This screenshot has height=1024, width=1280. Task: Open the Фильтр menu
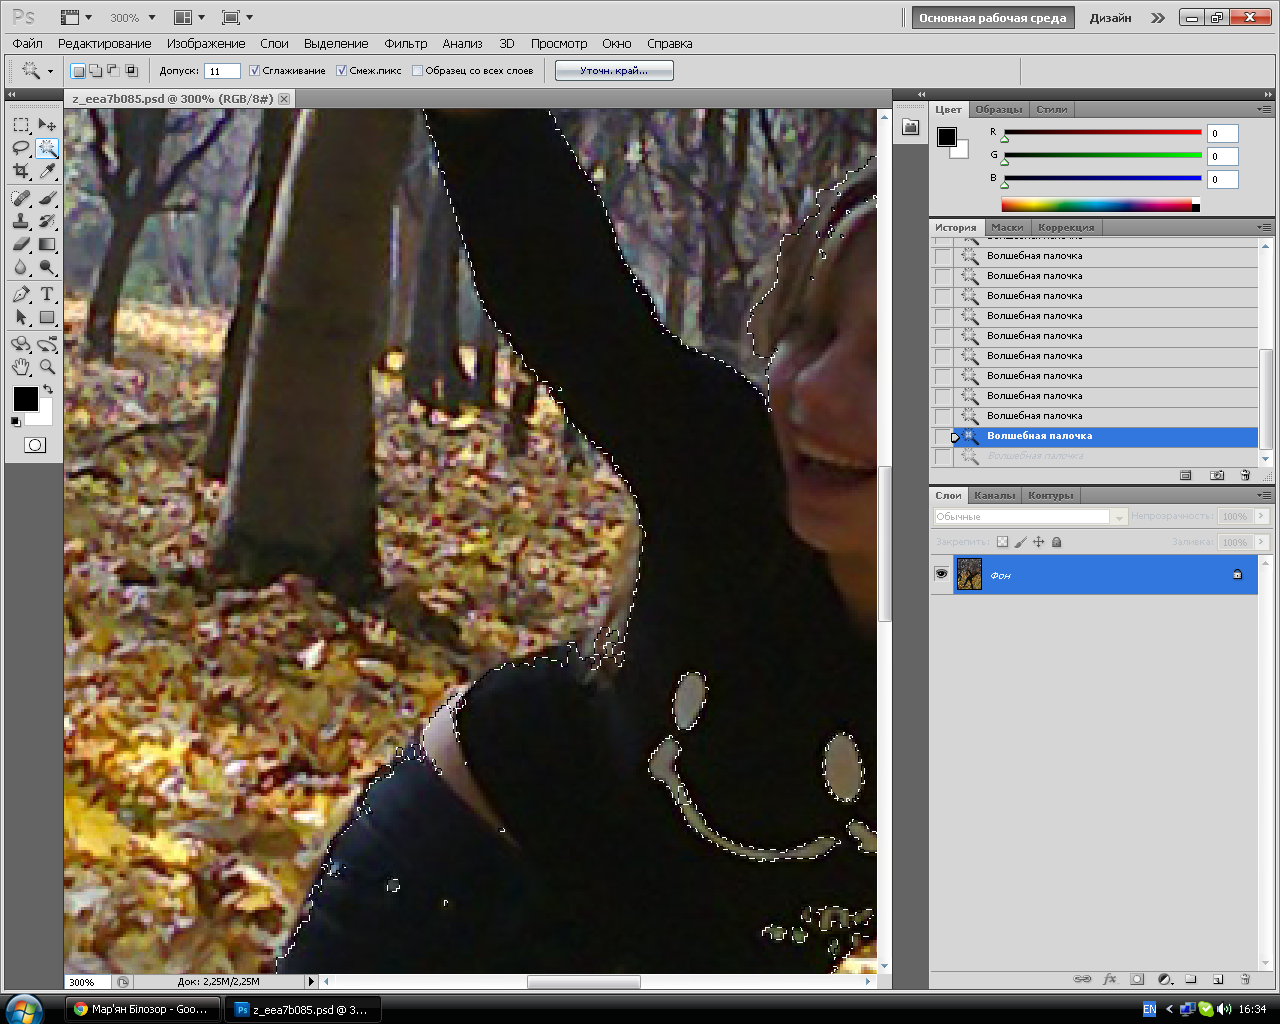point(405,43)
